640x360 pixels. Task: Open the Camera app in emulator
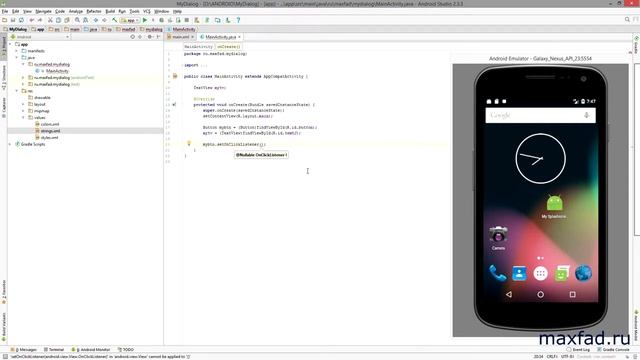click(x=498, y=238)
